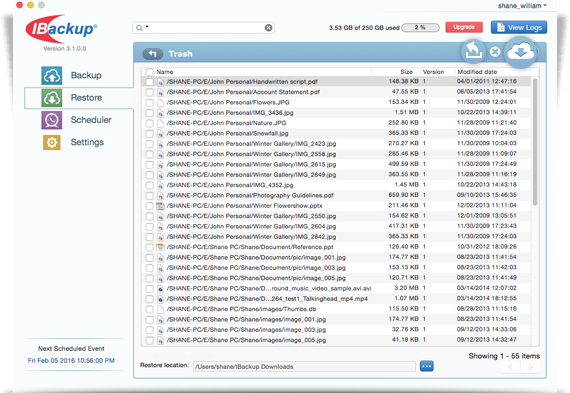Open the Scheduler section
570x393 pixels.
coord(91,120)
